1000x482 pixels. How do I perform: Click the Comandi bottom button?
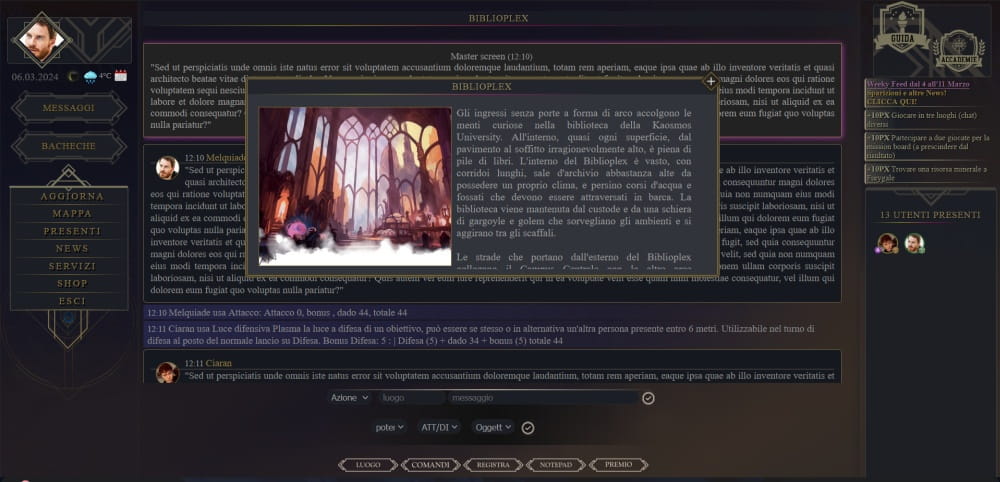click(430, 465)
